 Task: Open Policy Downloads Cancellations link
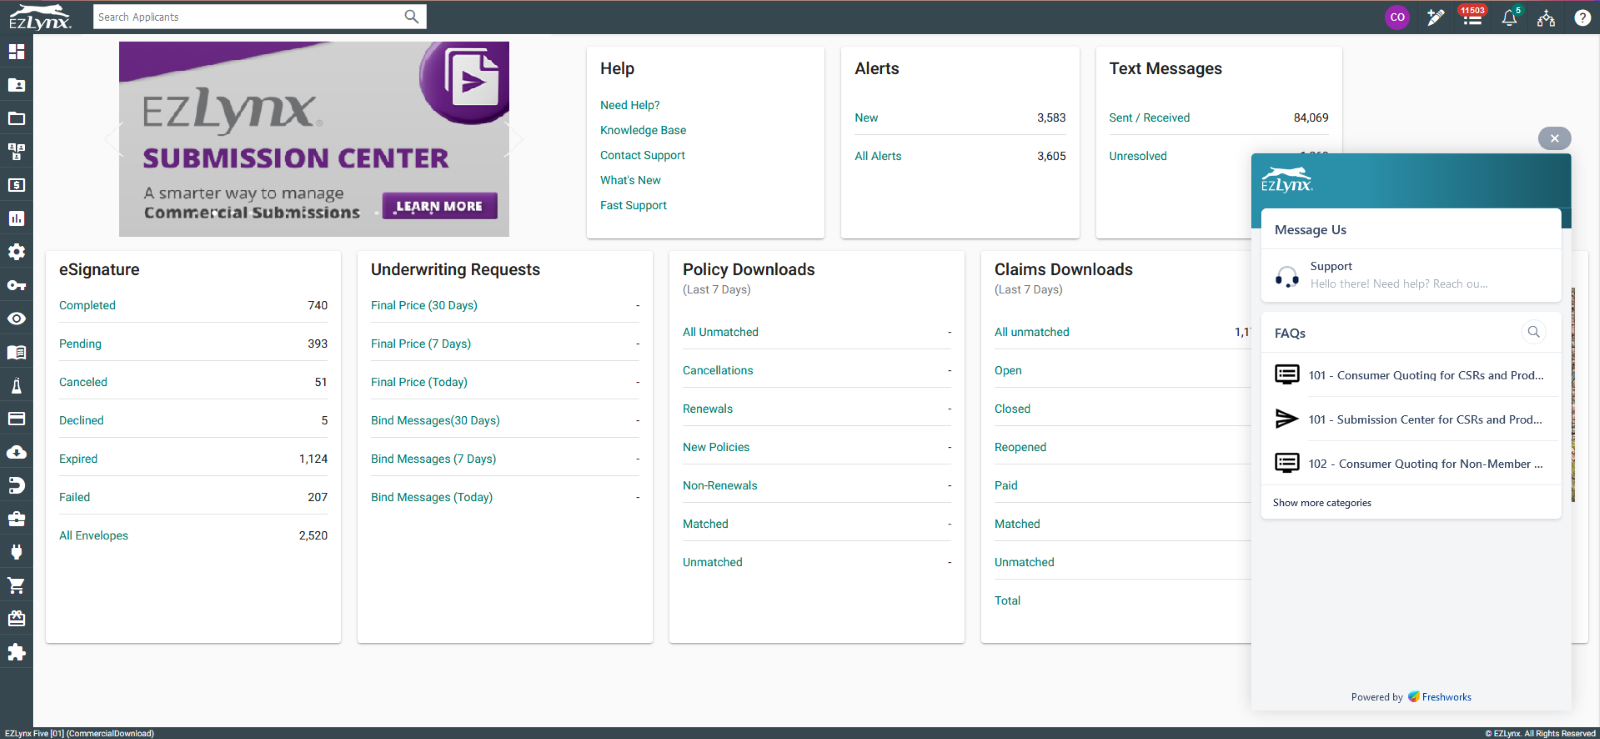point(718,370)
